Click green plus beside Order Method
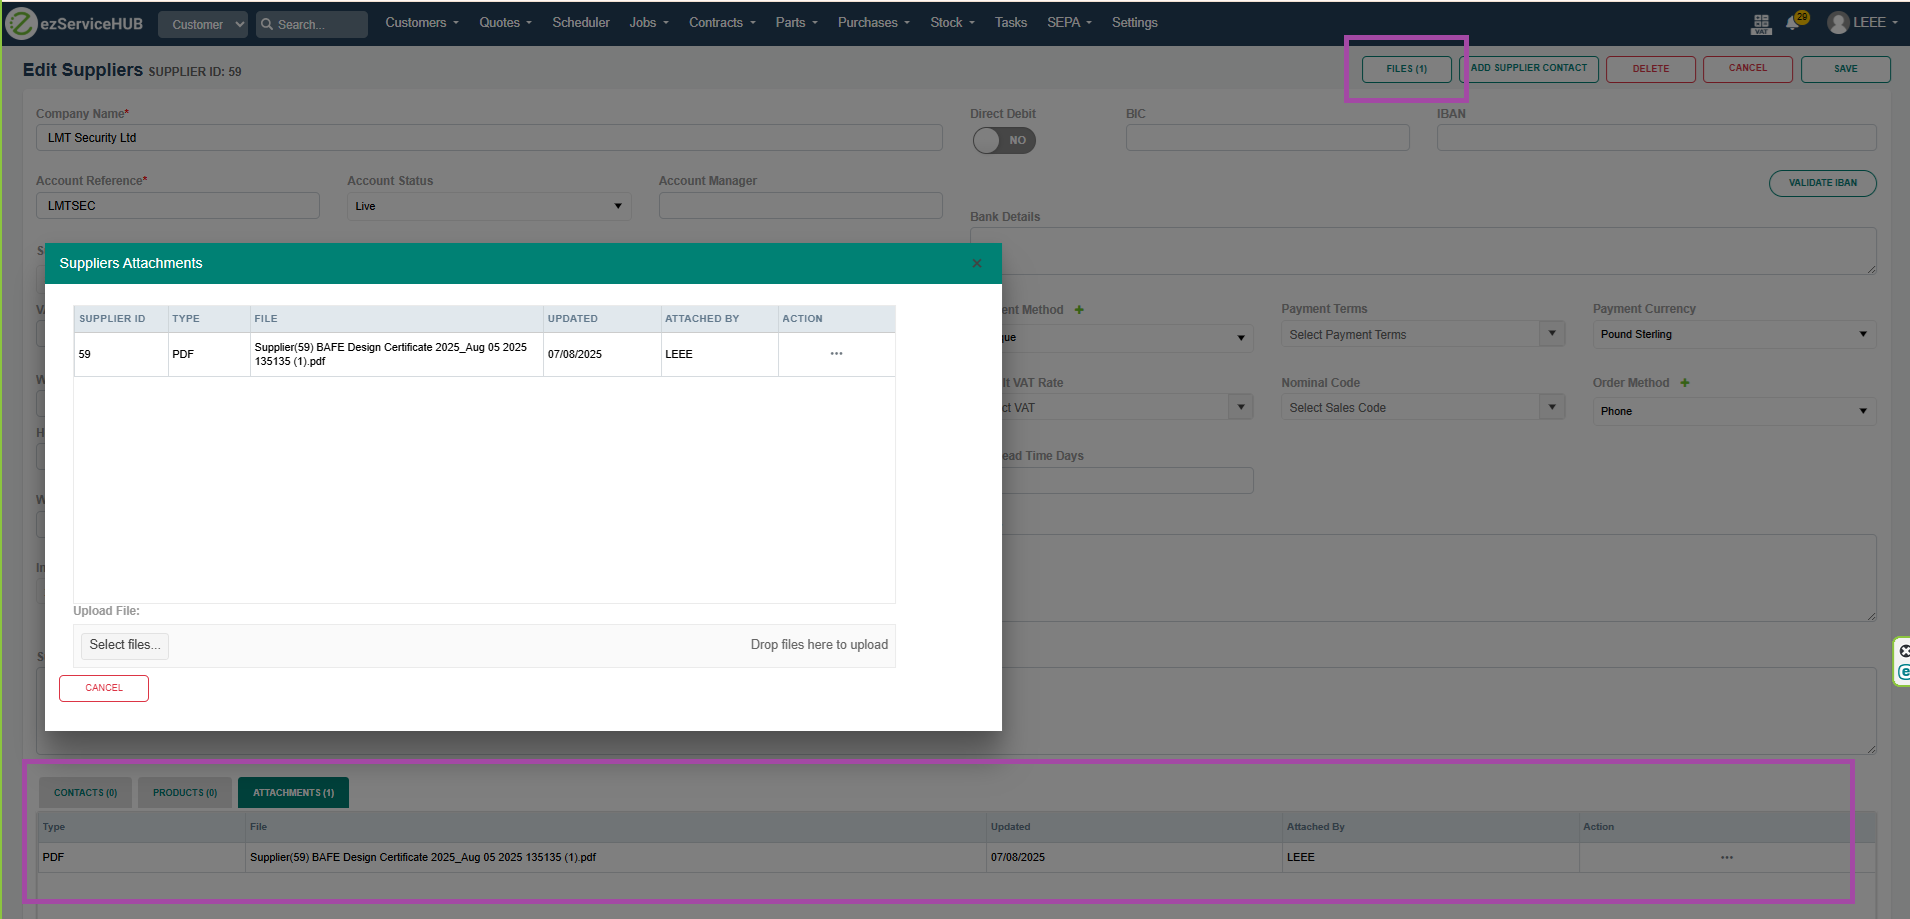1910x919 pixels. [x=1685, y=383]
